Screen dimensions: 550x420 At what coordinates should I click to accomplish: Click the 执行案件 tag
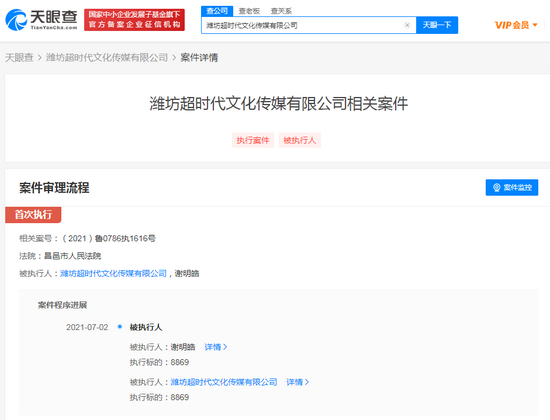pos(253,140)
